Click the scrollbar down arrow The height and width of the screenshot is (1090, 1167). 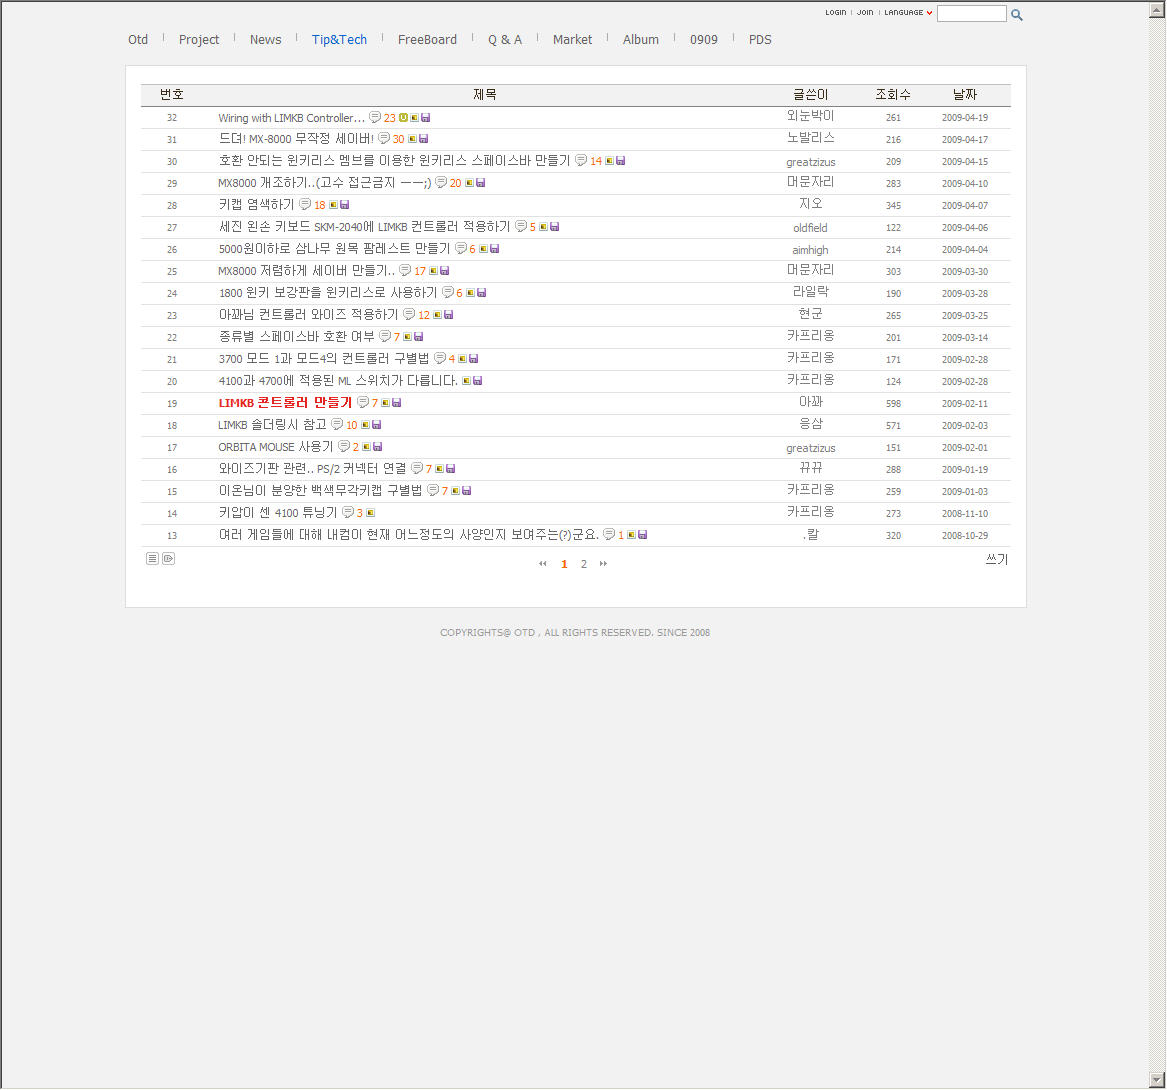(1157, 1079)
